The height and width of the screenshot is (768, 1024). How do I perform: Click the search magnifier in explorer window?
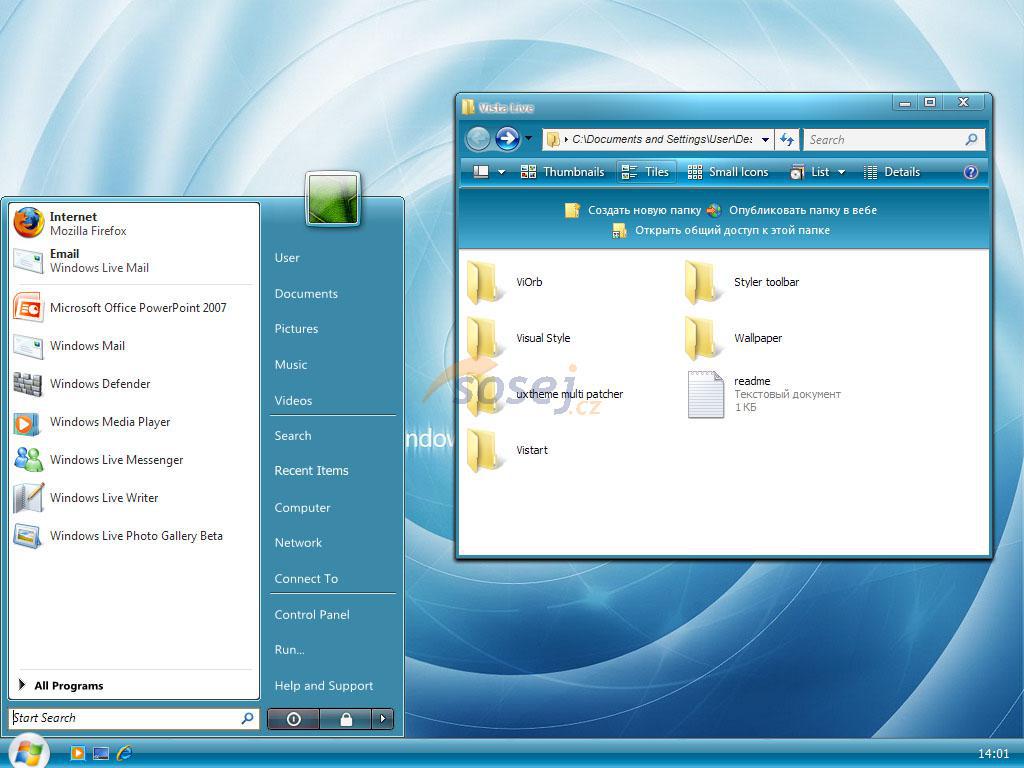click(x=971, y=139)
